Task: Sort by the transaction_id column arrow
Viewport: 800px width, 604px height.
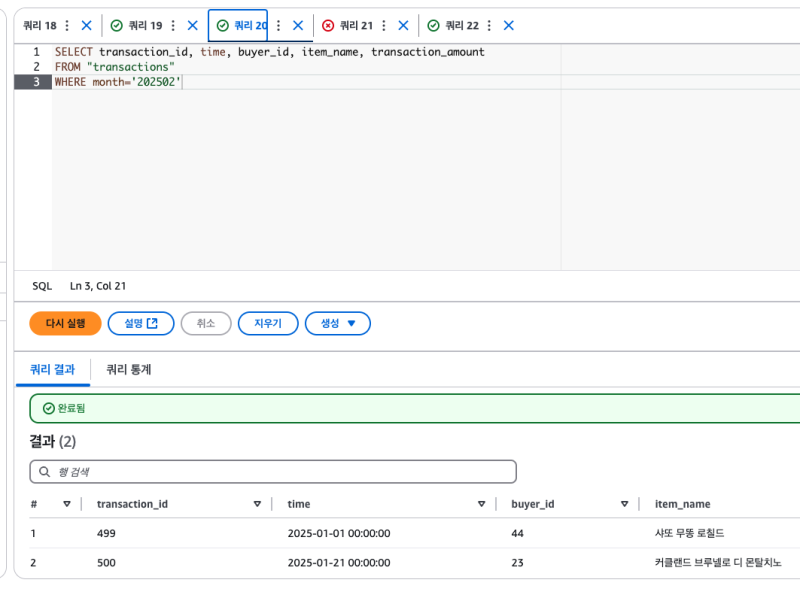Action: tap(257, 505)
